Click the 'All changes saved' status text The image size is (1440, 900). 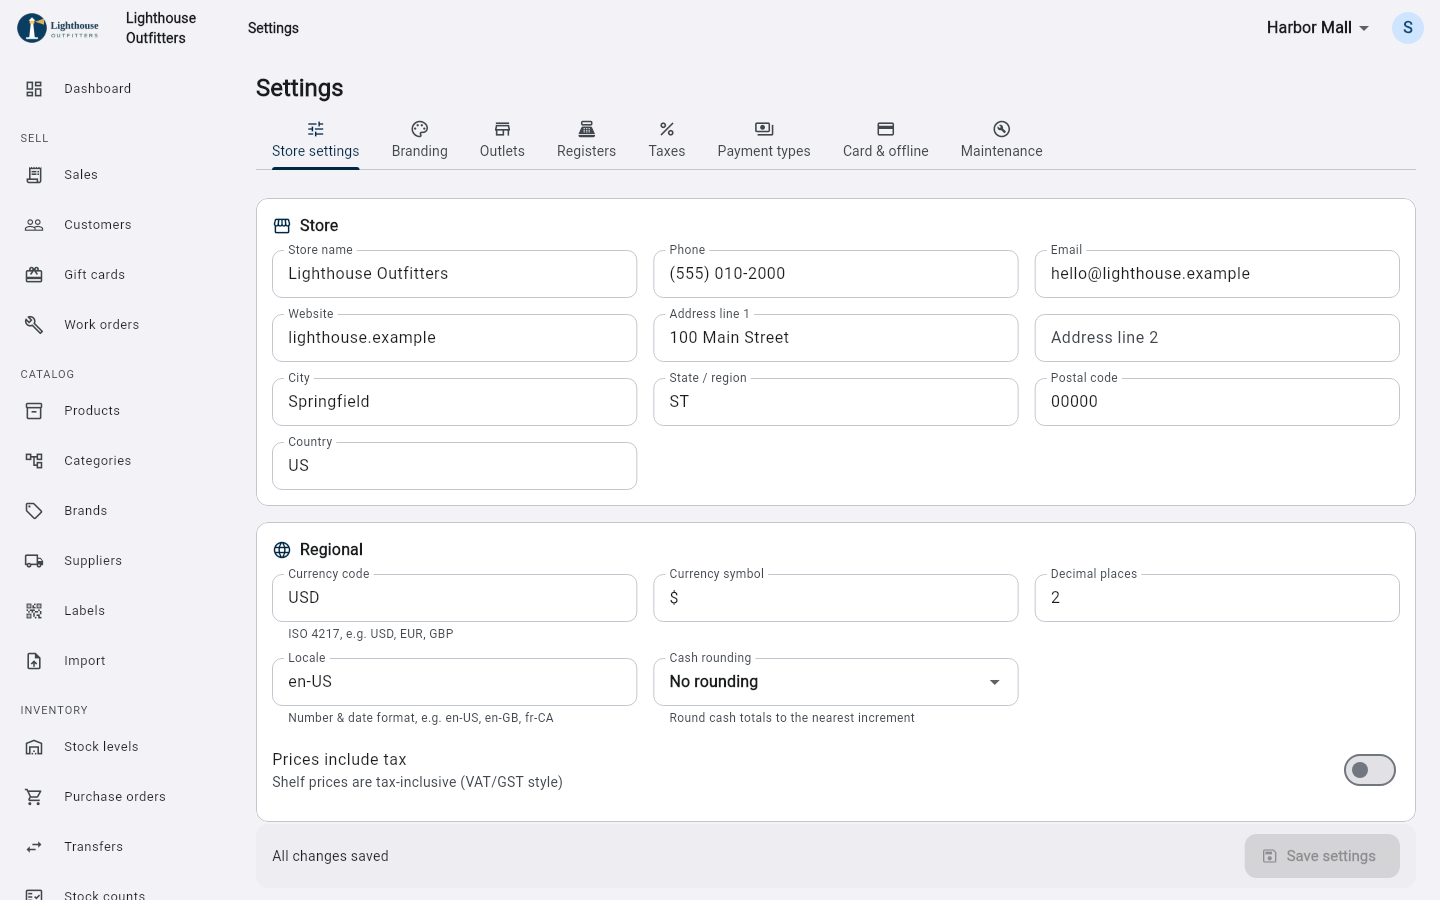[330, 856]
